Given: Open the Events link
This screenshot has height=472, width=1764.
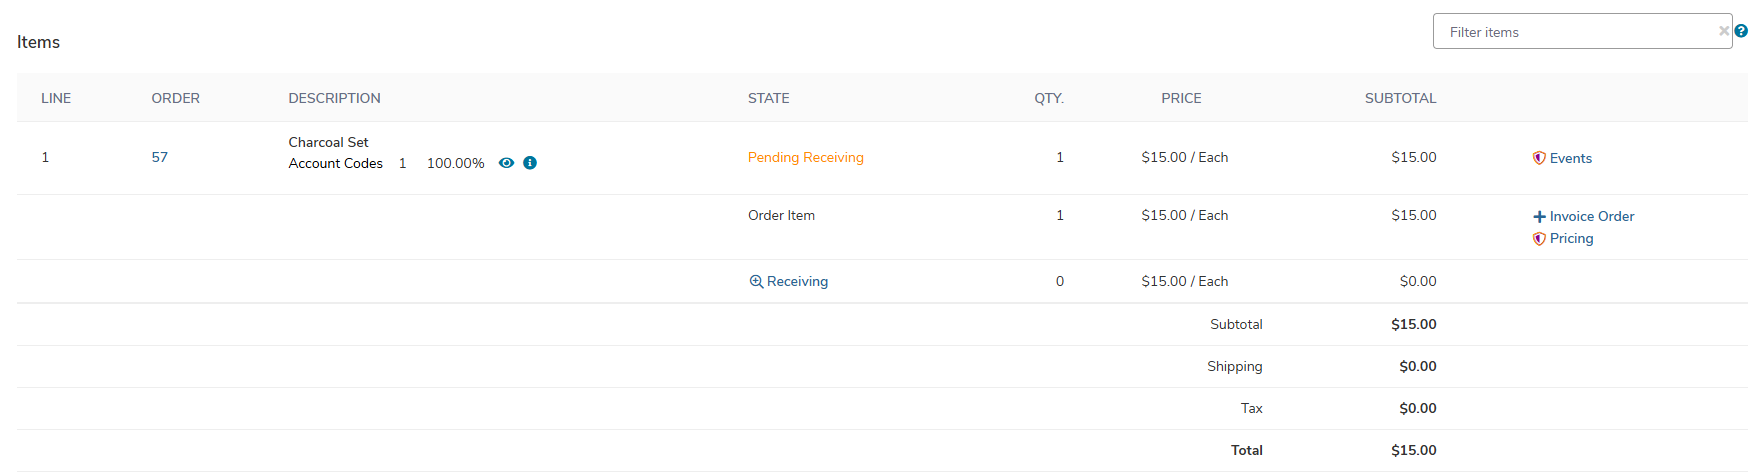Looking at the screenshot, I should click(x=1570, y=158).
